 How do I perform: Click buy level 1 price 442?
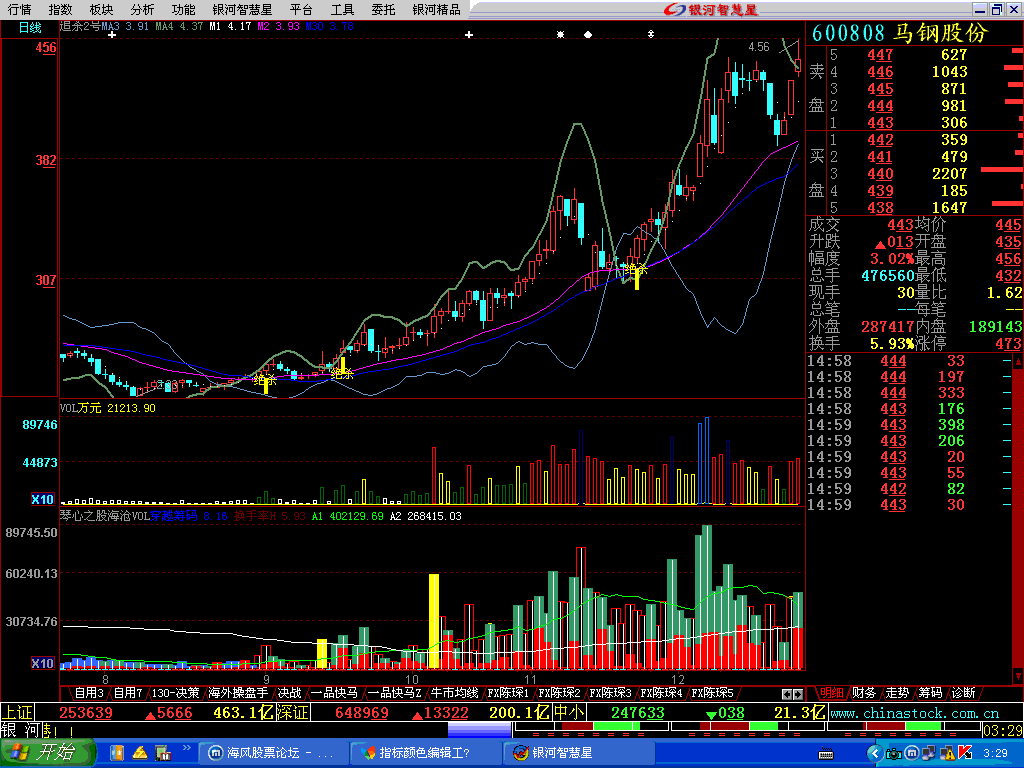click(x=880, y=140)
